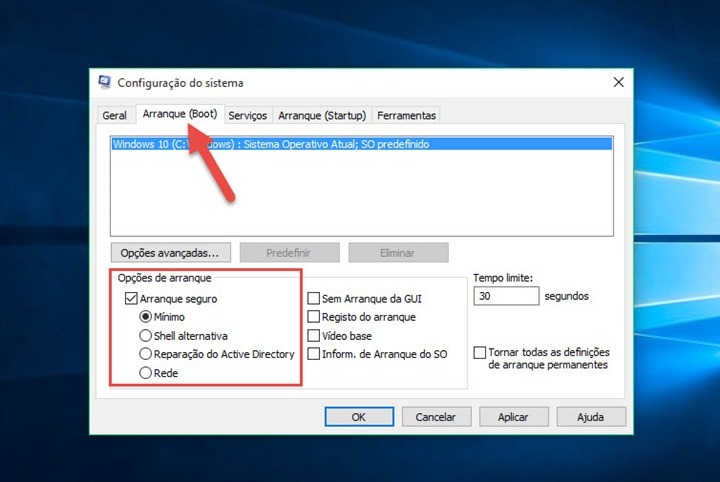
Task: Open the Serviços tab
Action: tap(248, 115)
